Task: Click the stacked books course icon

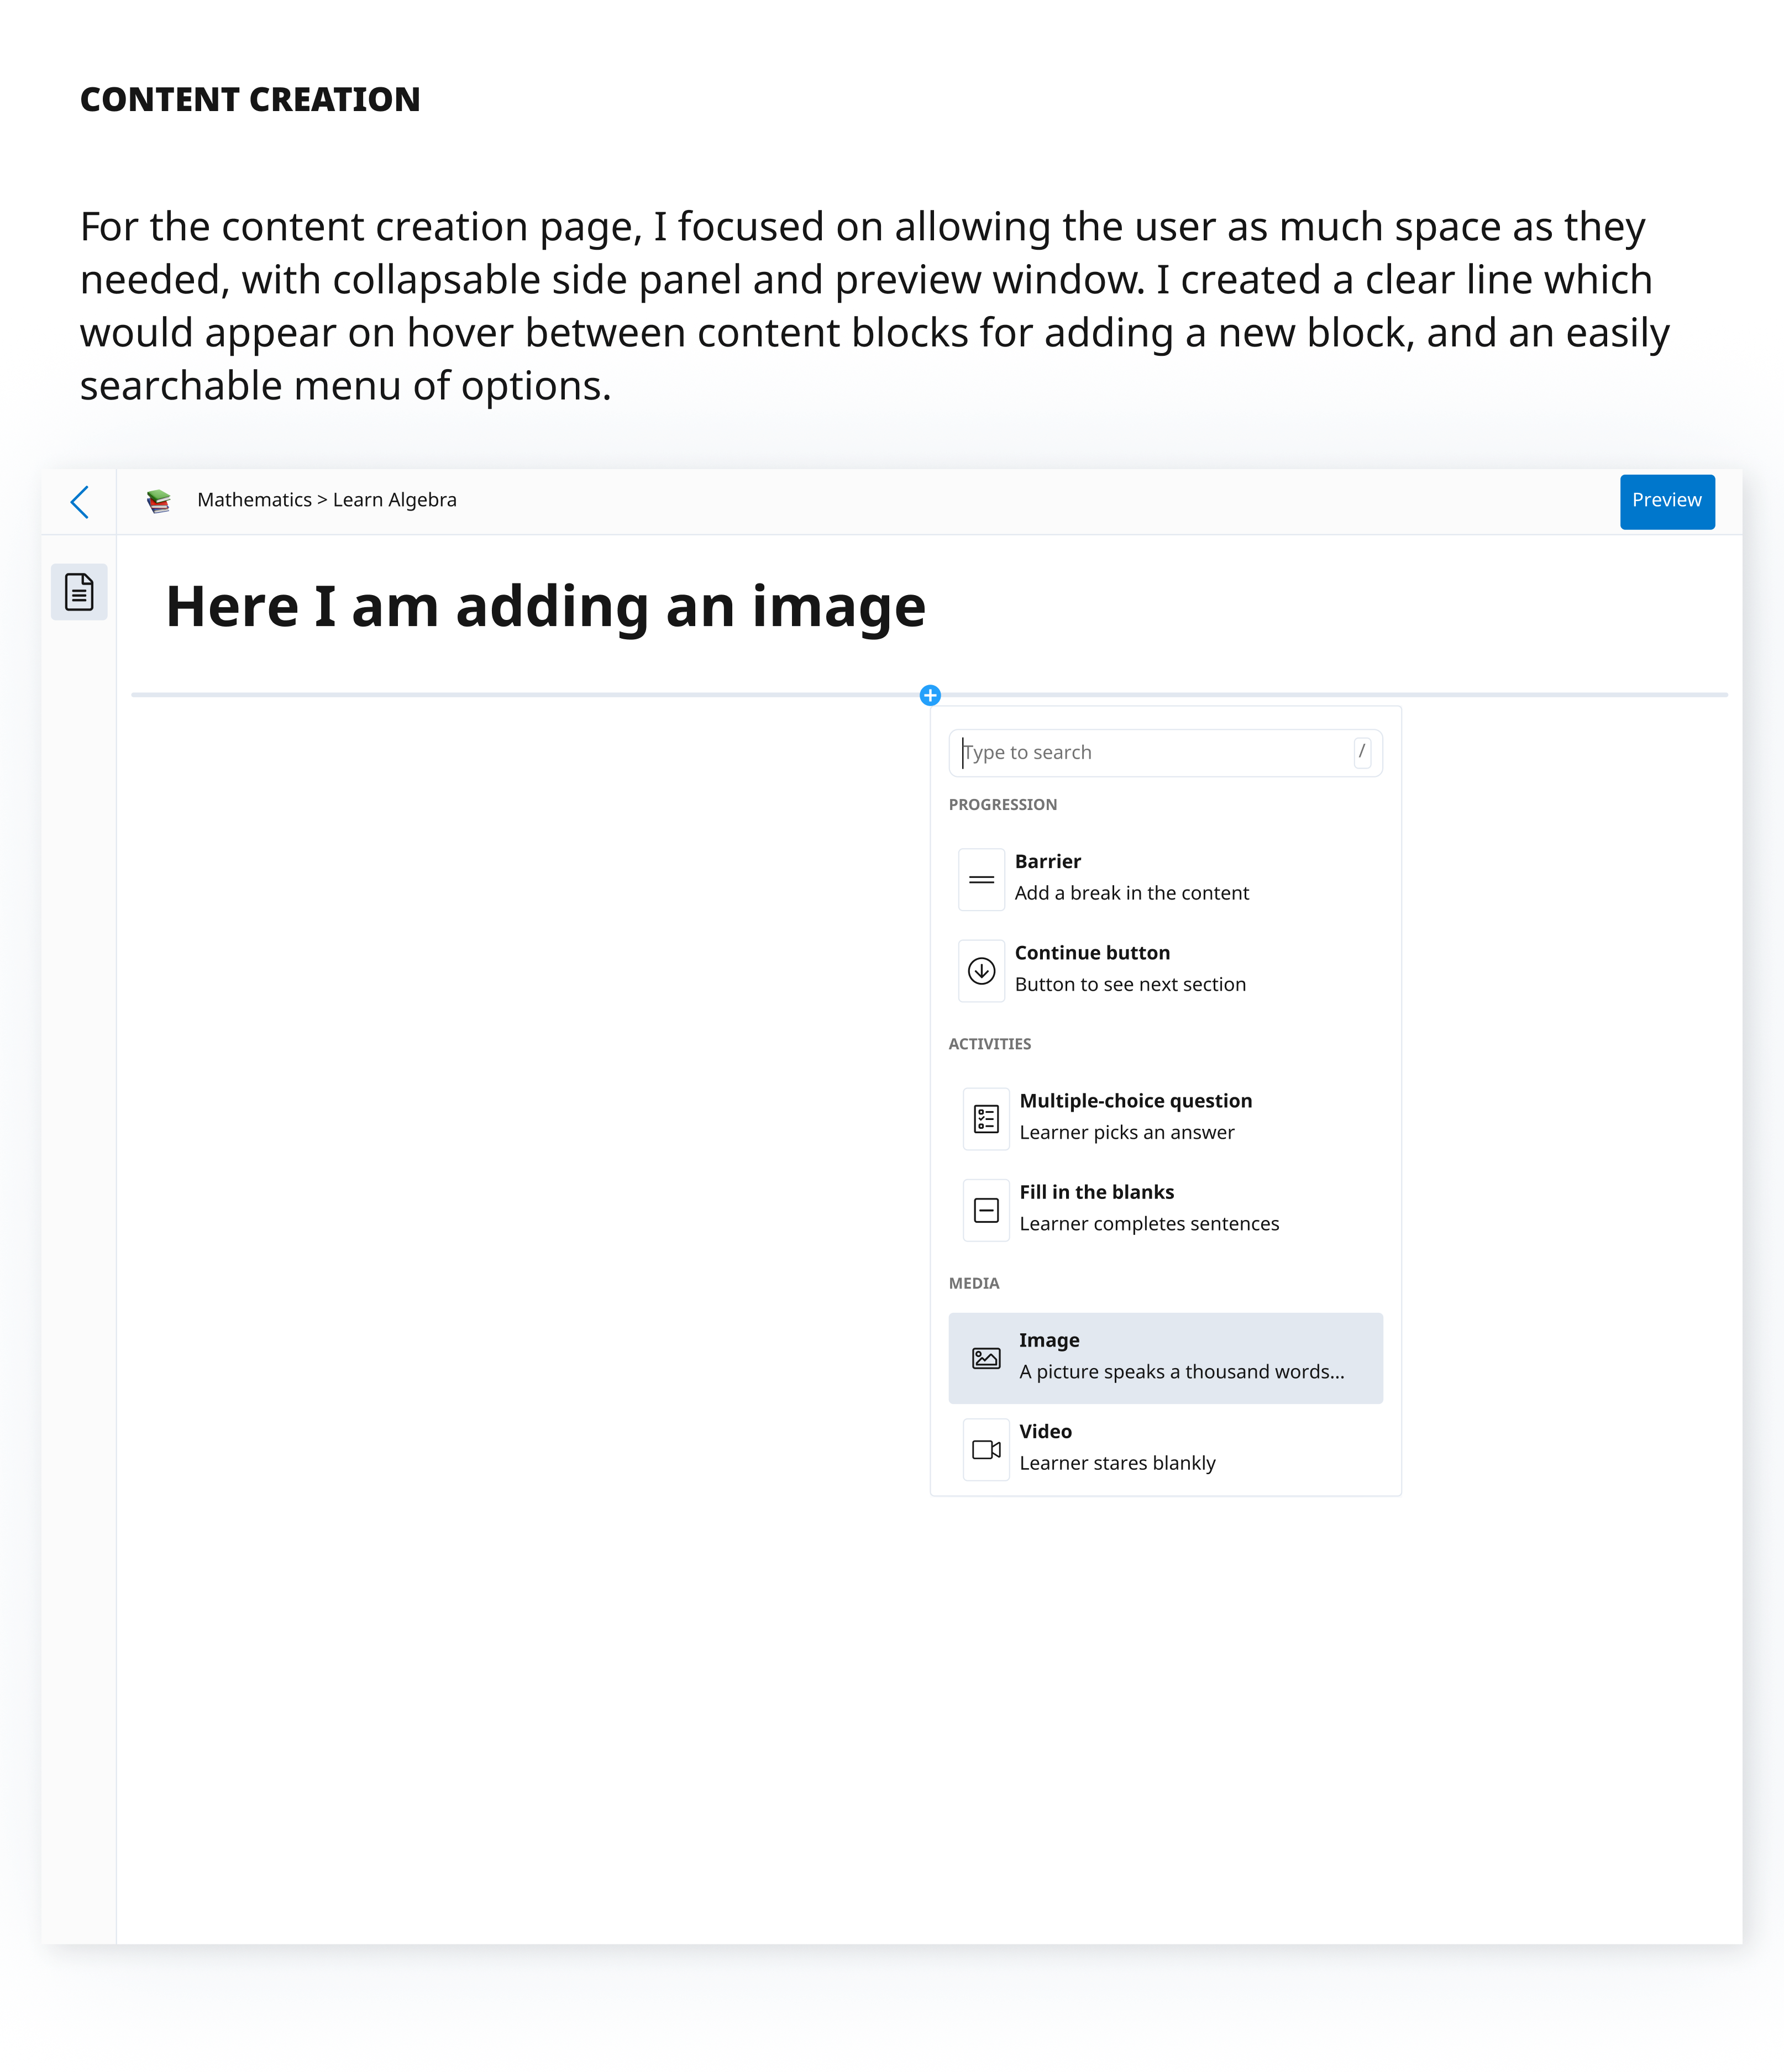Action: (x=158, y=501)
